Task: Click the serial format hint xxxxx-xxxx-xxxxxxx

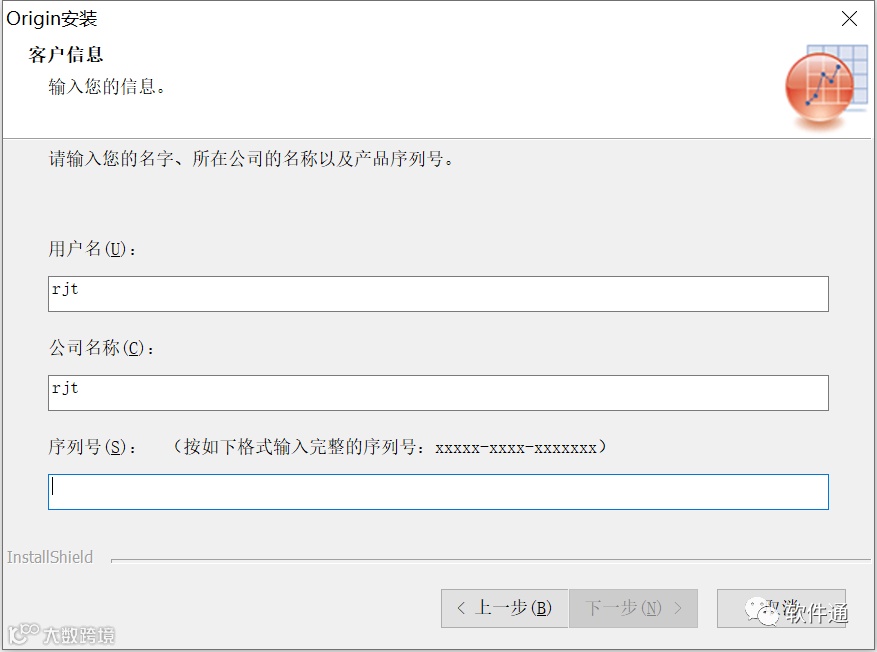Action: (516, 448)
